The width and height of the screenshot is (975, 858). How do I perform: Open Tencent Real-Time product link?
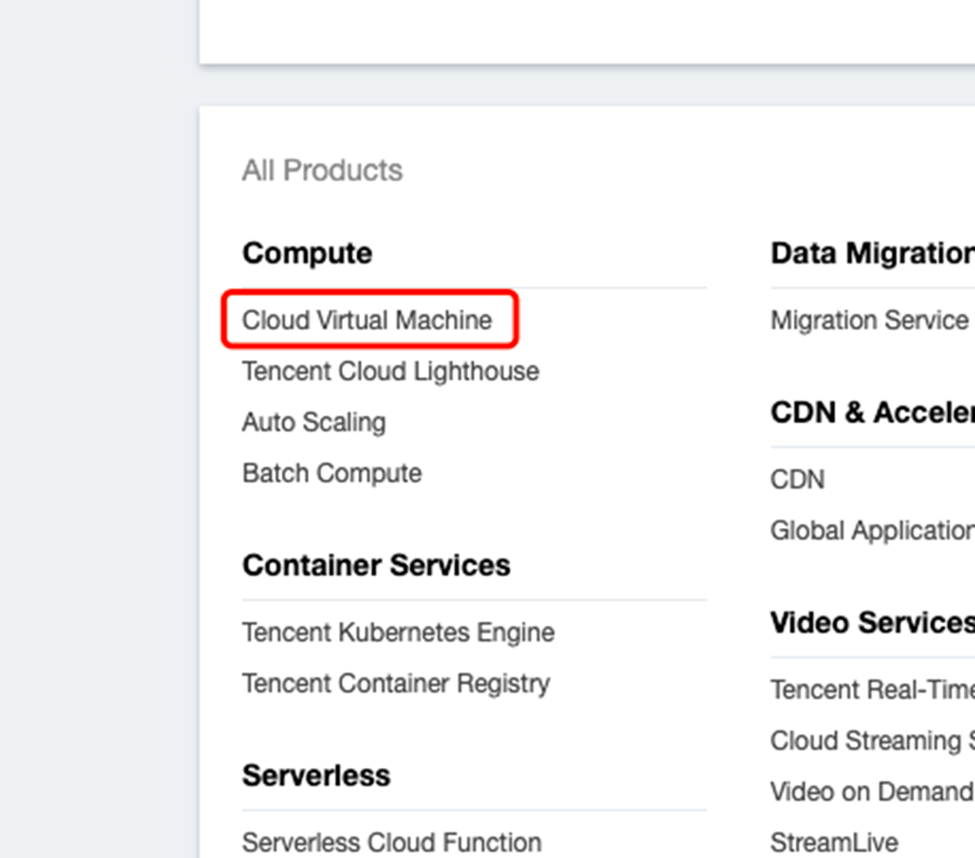(x=872, y=690)
